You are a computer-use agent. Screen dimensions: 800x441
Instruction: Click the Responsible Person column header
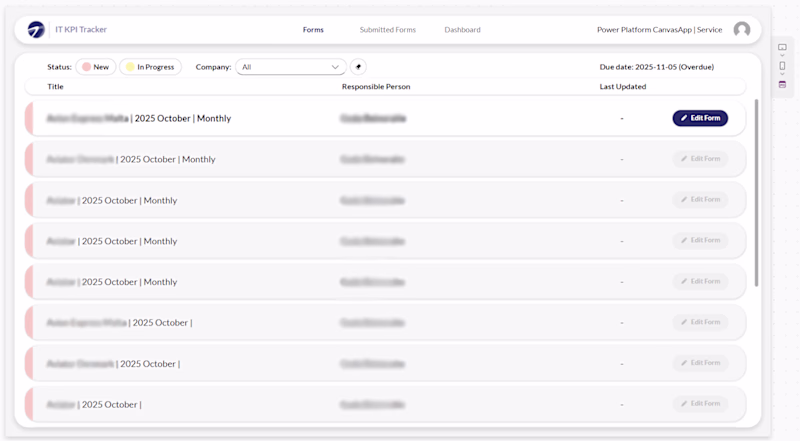[x=376, y=87]
